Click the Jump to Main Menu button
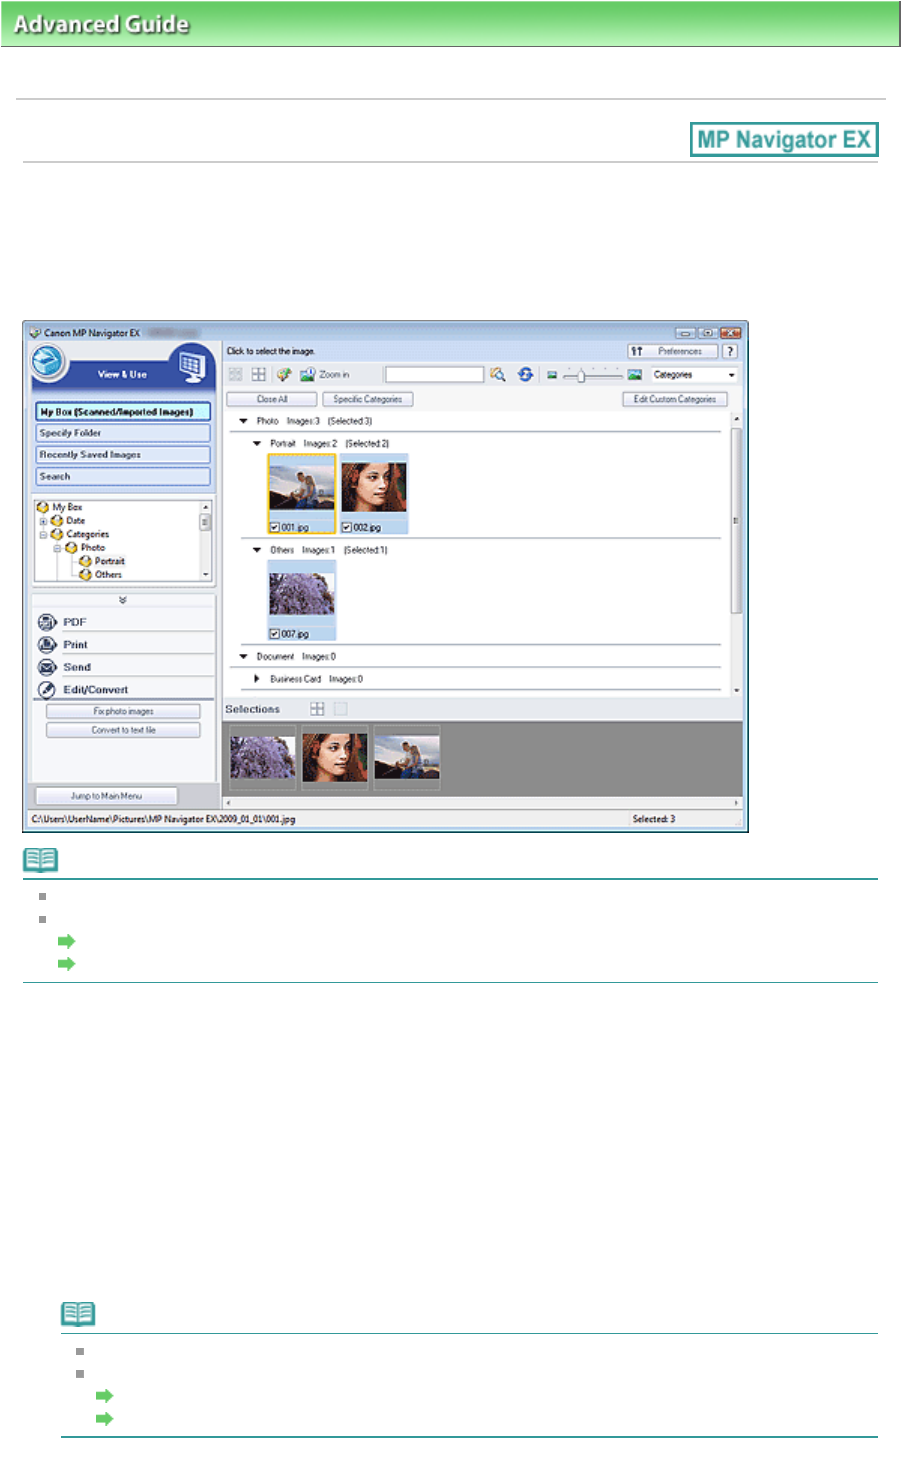 [106, 796]
